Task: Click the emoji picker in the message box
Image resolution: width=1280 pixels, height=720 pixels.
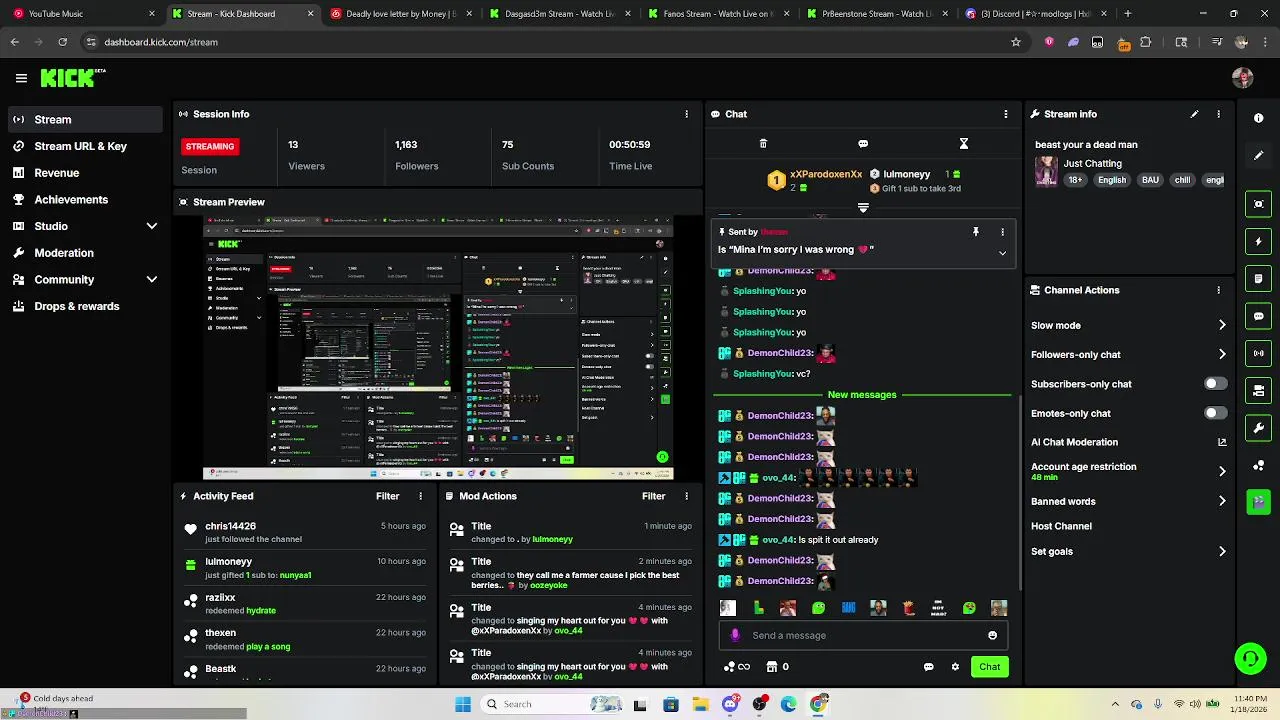Action: [992, 635]
